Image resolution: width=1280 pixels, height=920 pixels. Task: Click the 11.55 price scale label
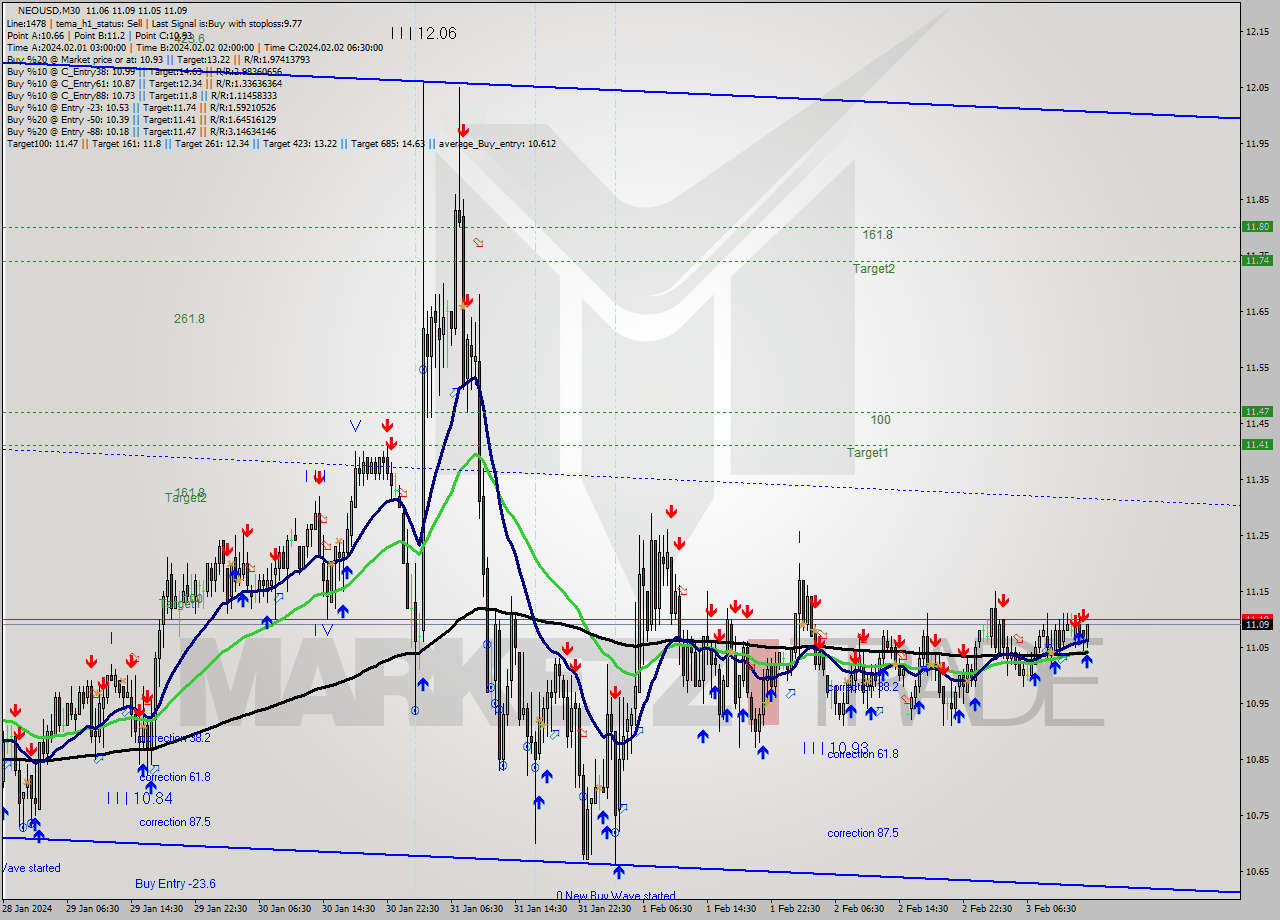pyautogui.click(x=1257, y=368)
